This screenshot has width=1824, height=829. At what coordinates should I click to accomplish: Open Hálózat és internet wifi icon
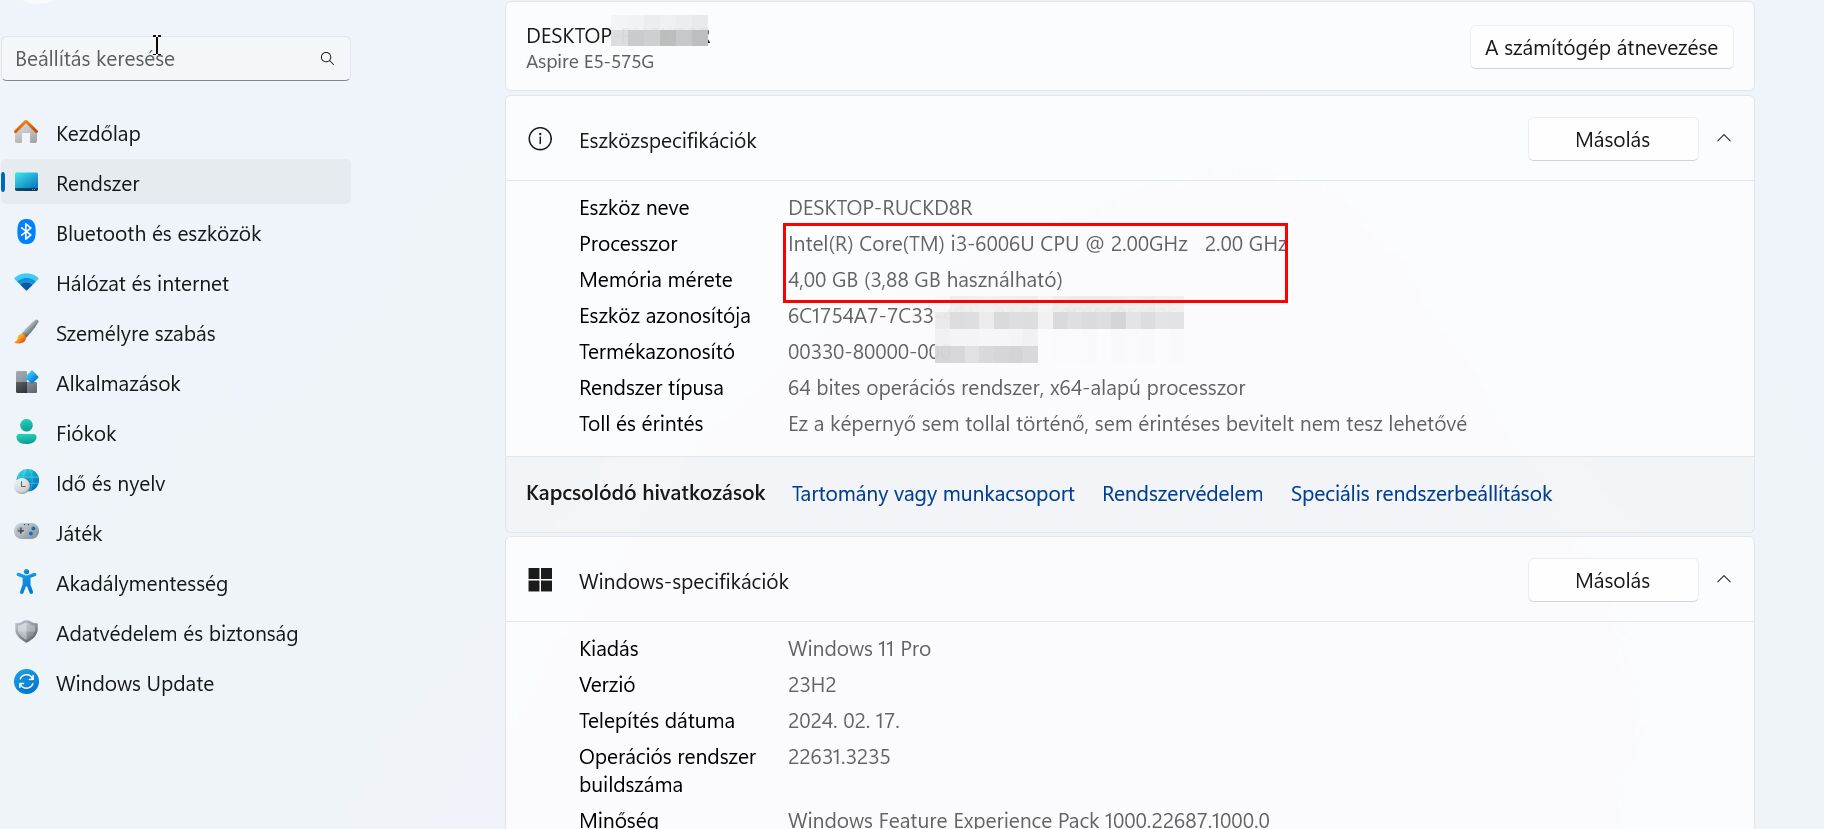coord(27,282)
